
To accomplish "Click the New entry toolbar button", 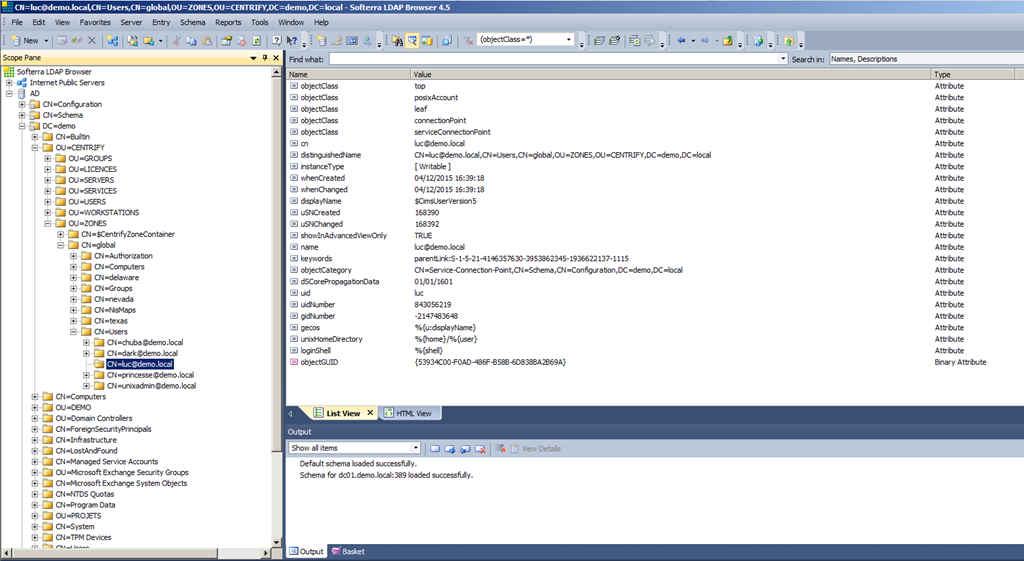I will pyautogui.click(x=25, y=40).
